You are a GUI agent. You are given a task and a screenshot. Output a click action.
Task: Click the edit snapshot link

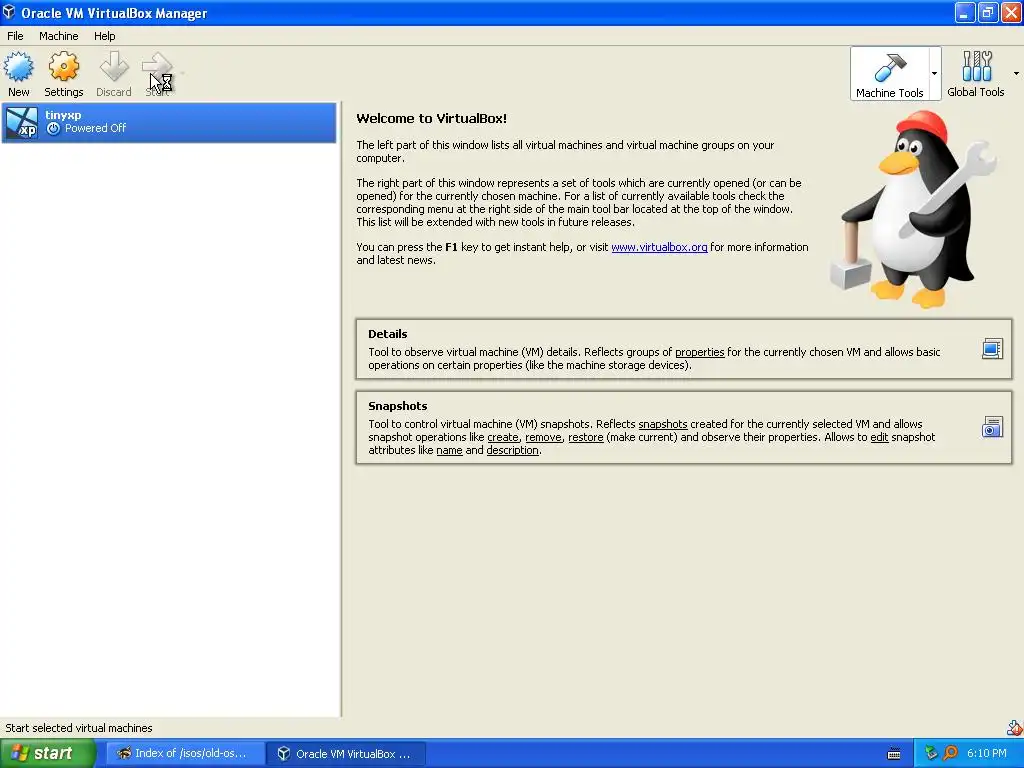pyautogui.click(x=880, y=437)
